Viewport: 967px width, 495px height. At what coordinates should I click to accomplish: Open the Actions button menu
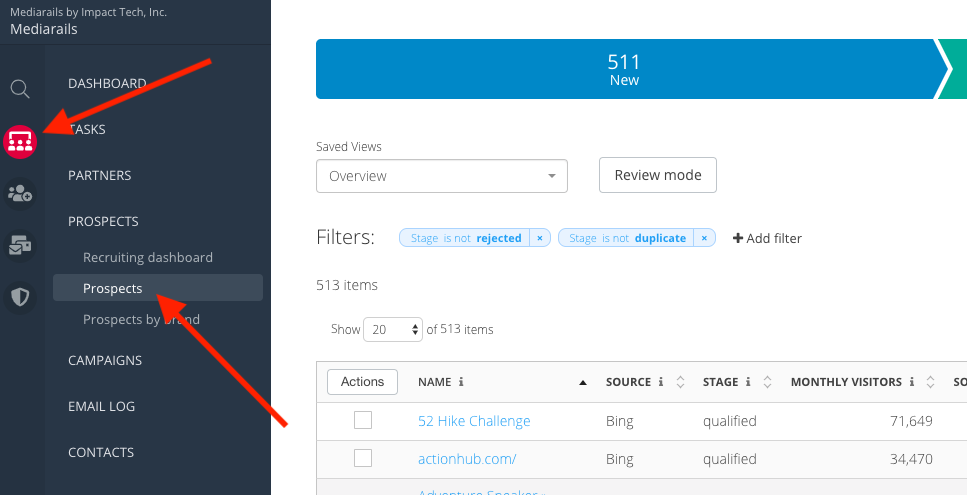tap(362, 382)
